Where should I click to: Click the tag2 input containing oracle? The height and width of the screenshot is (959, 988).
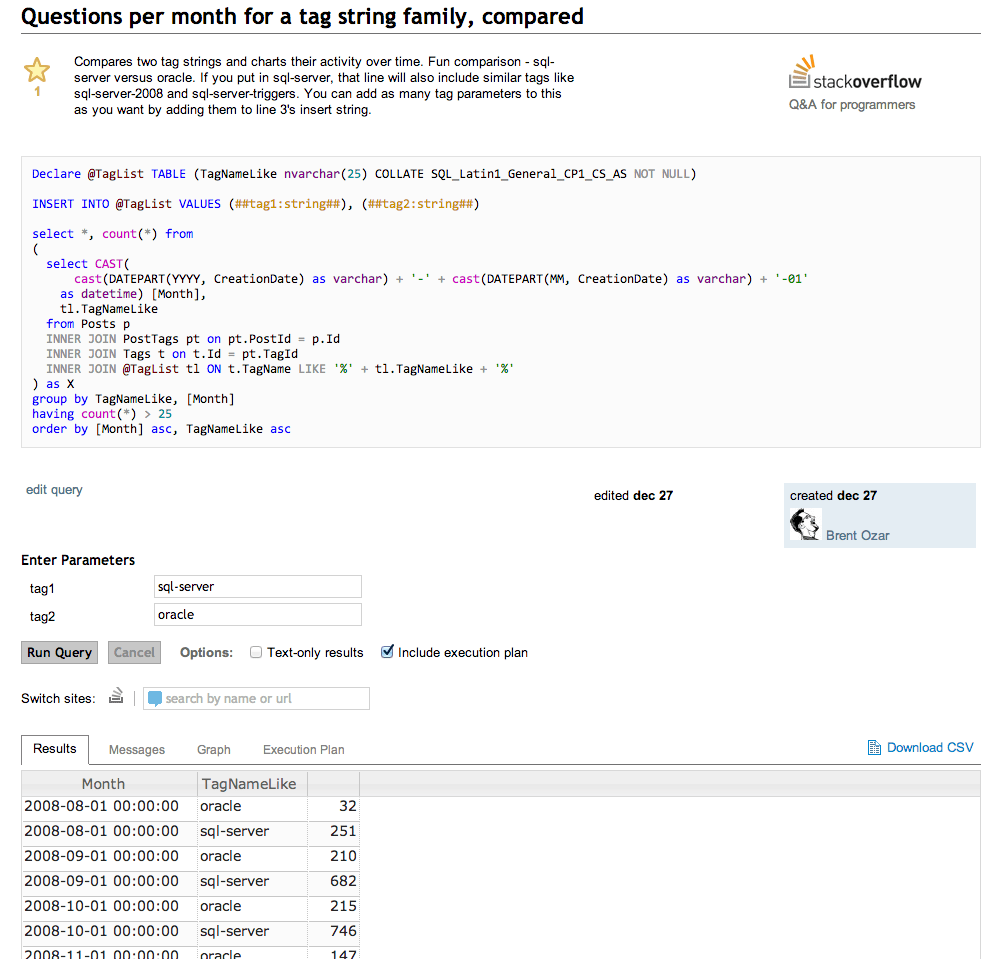[257, 615]
